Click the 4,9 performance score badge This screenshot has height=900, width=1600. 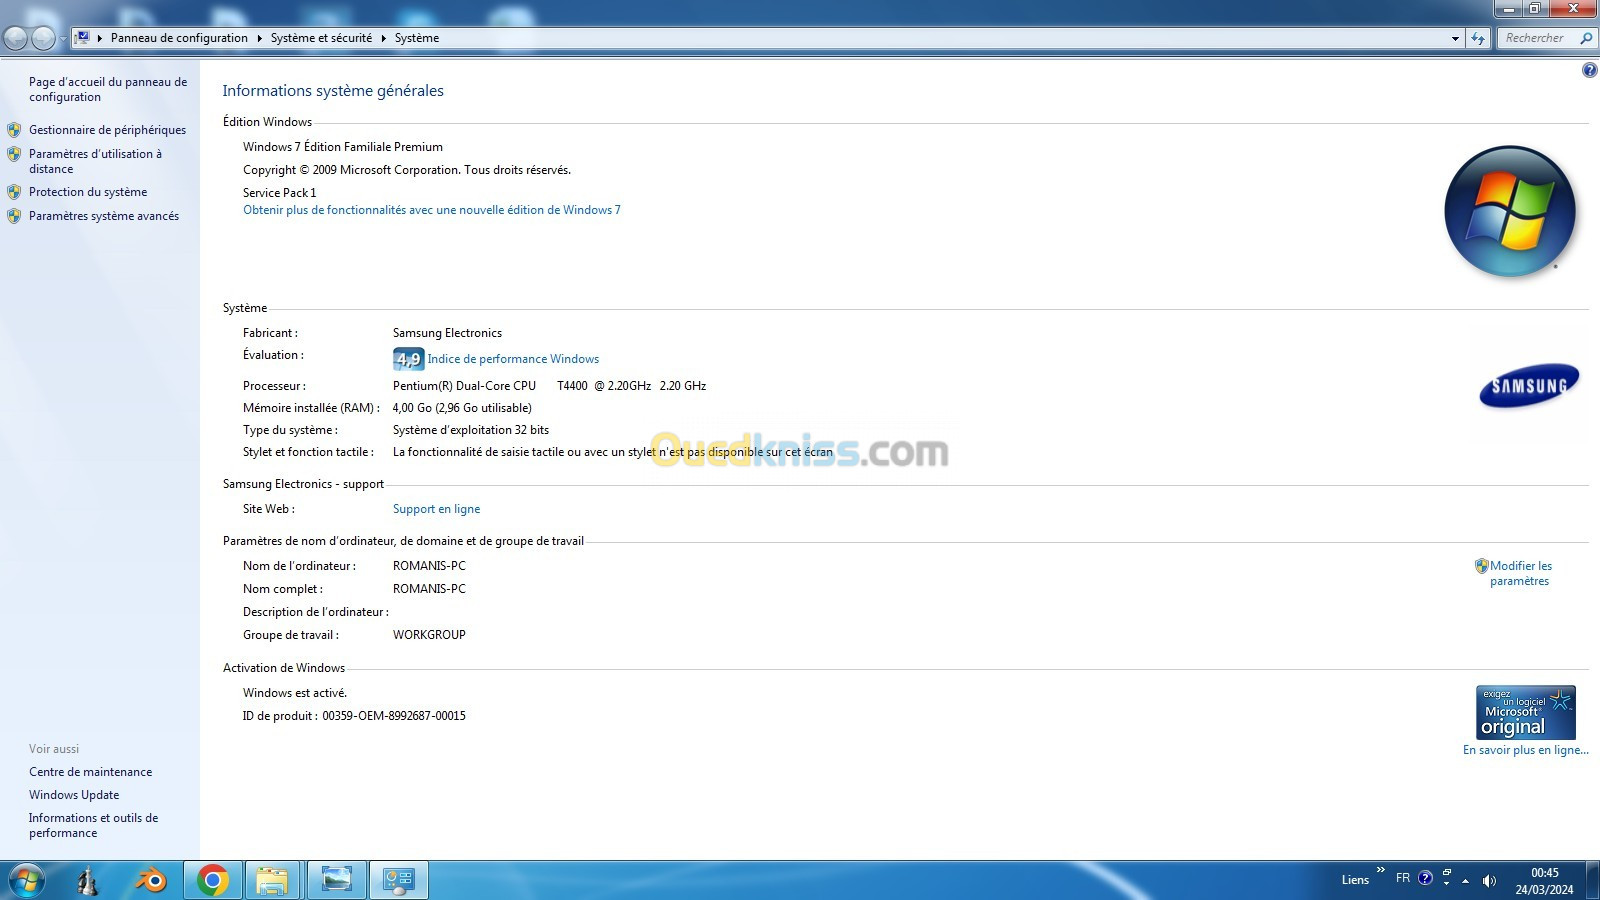(x=408, y=359)
